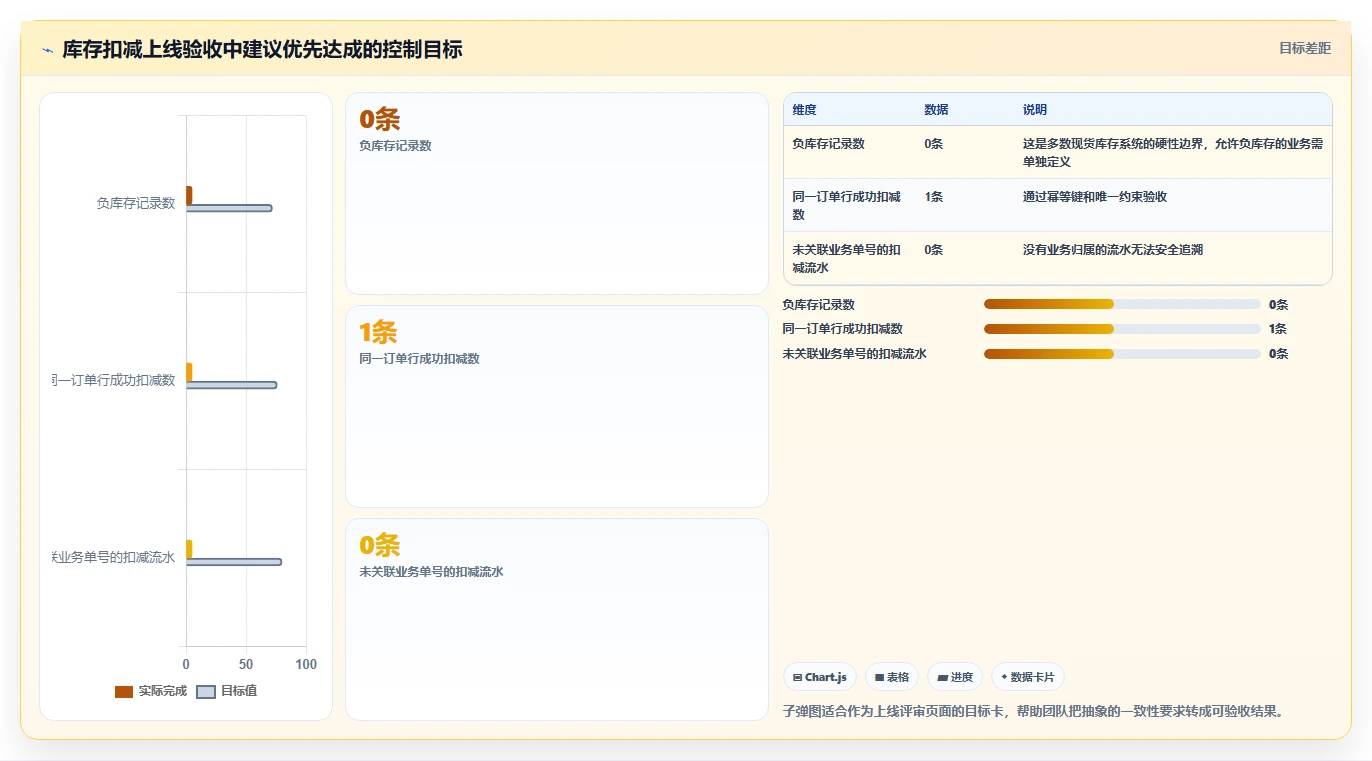Select the 未关联业务单号的扣减流水 table cell
Viewport: 1372px width, 761px height.
coord(847,259)
